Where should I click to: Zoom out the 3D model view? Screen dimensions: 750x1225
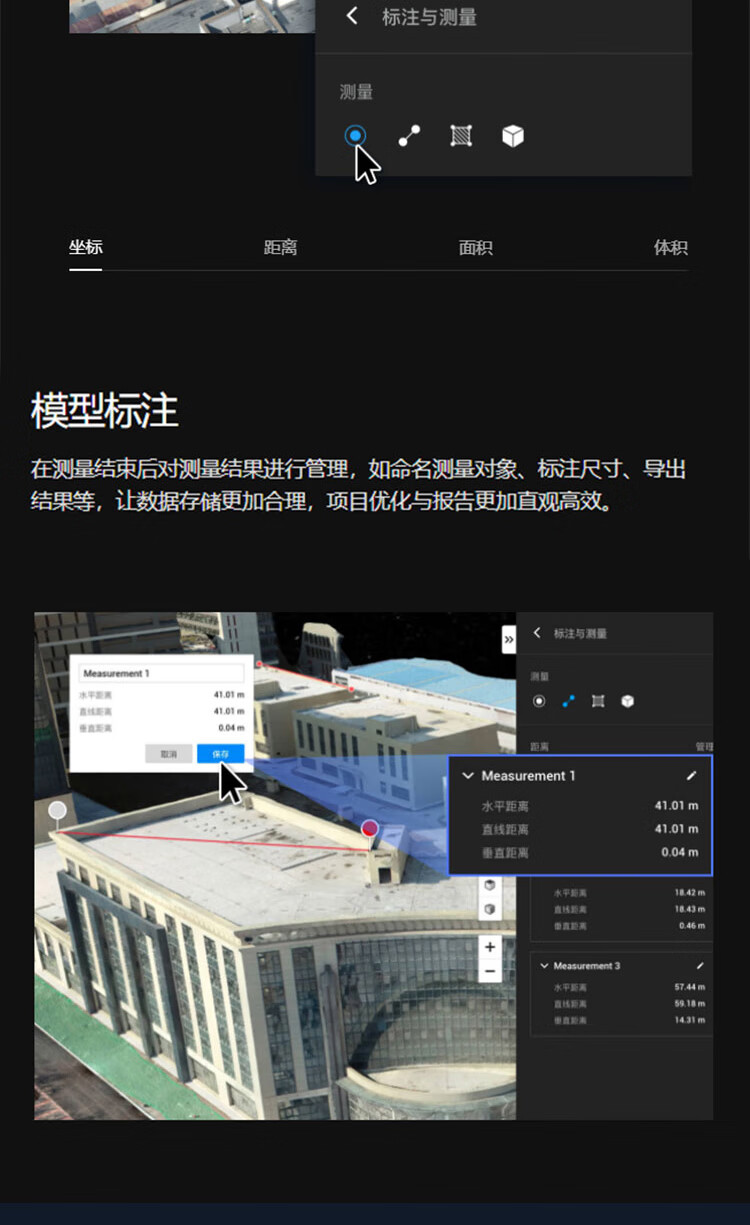490,970
